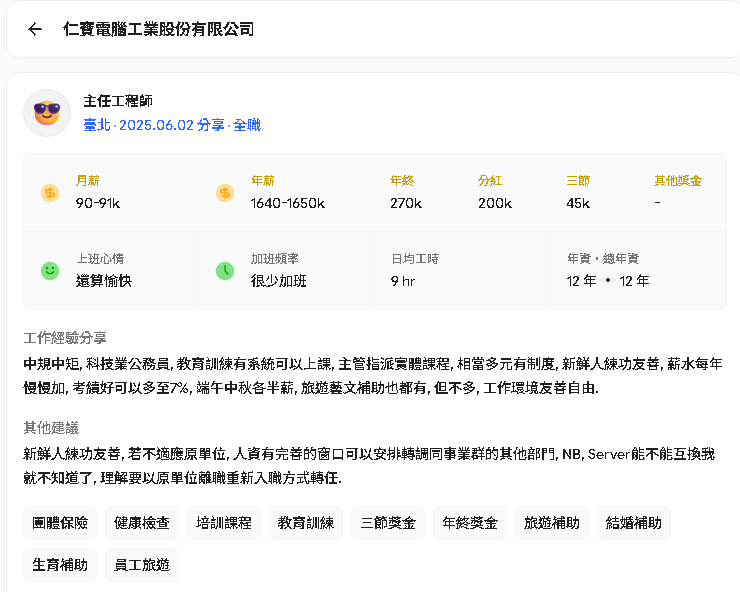
Task: Click the 日均工時 label
Action: point(415,259)
